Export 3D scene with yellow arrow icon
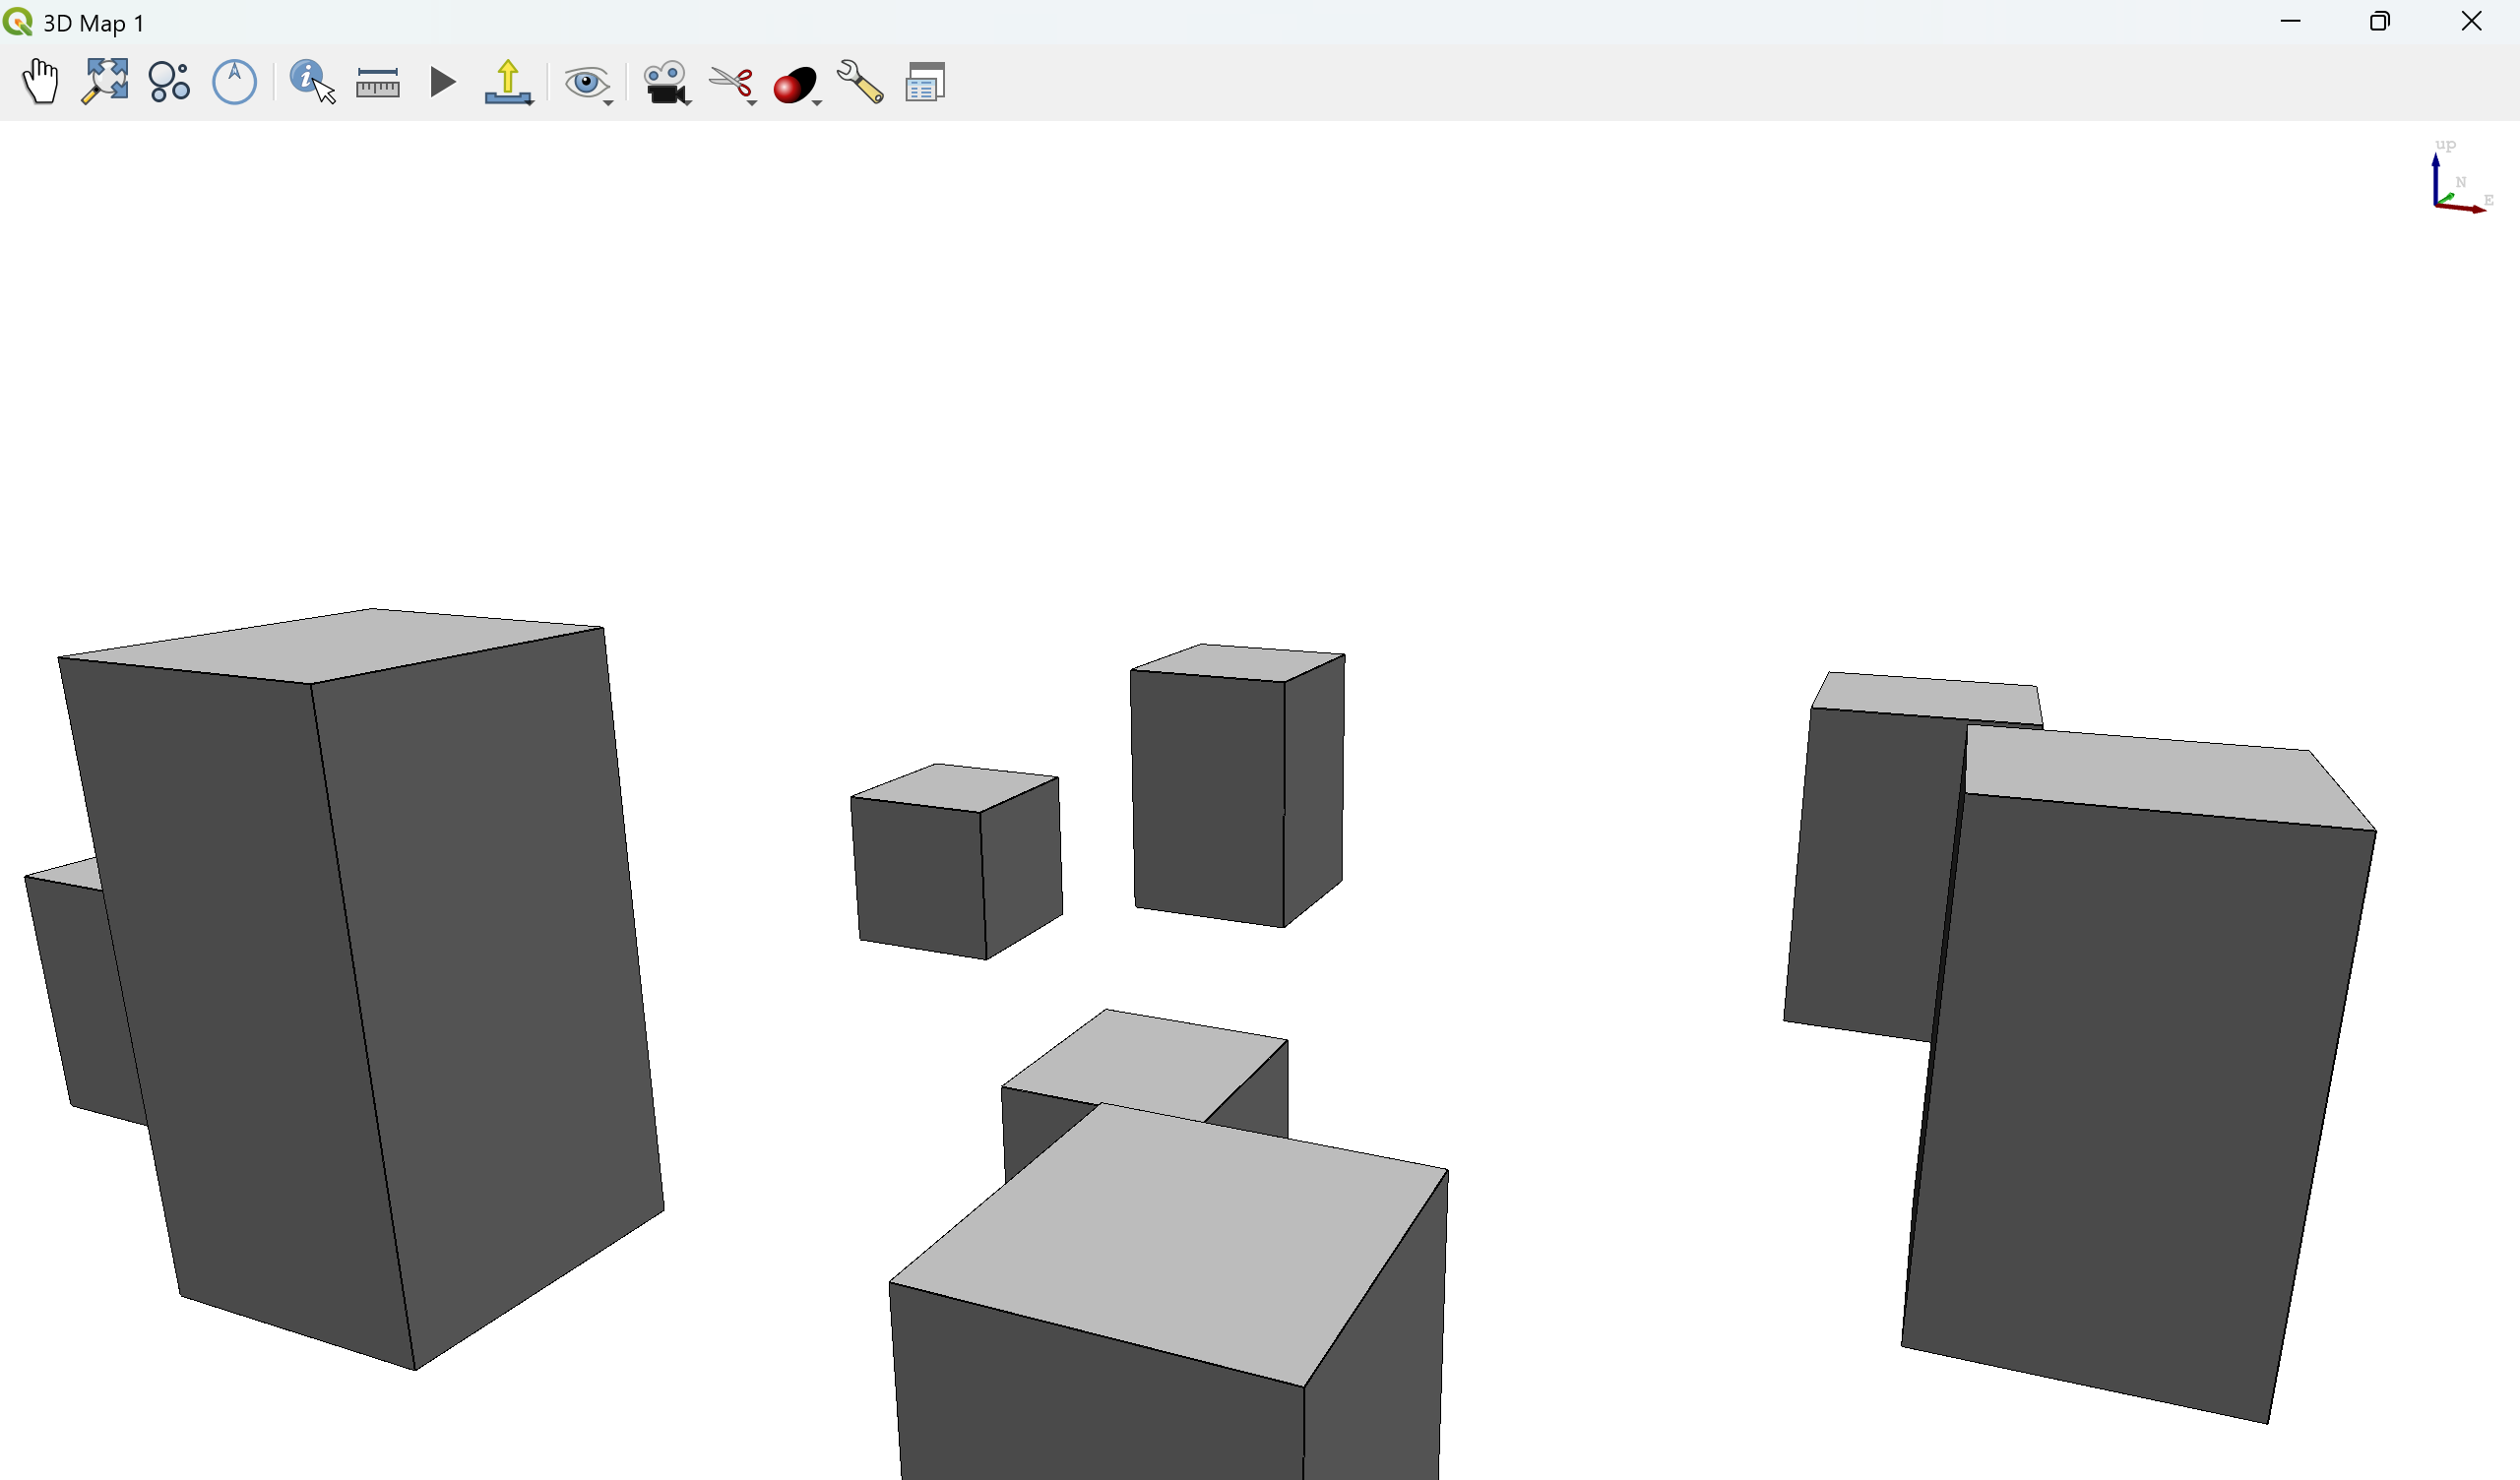Image resolution: width=2520 pixels, height=1480 pixels. tap(508, 82)
